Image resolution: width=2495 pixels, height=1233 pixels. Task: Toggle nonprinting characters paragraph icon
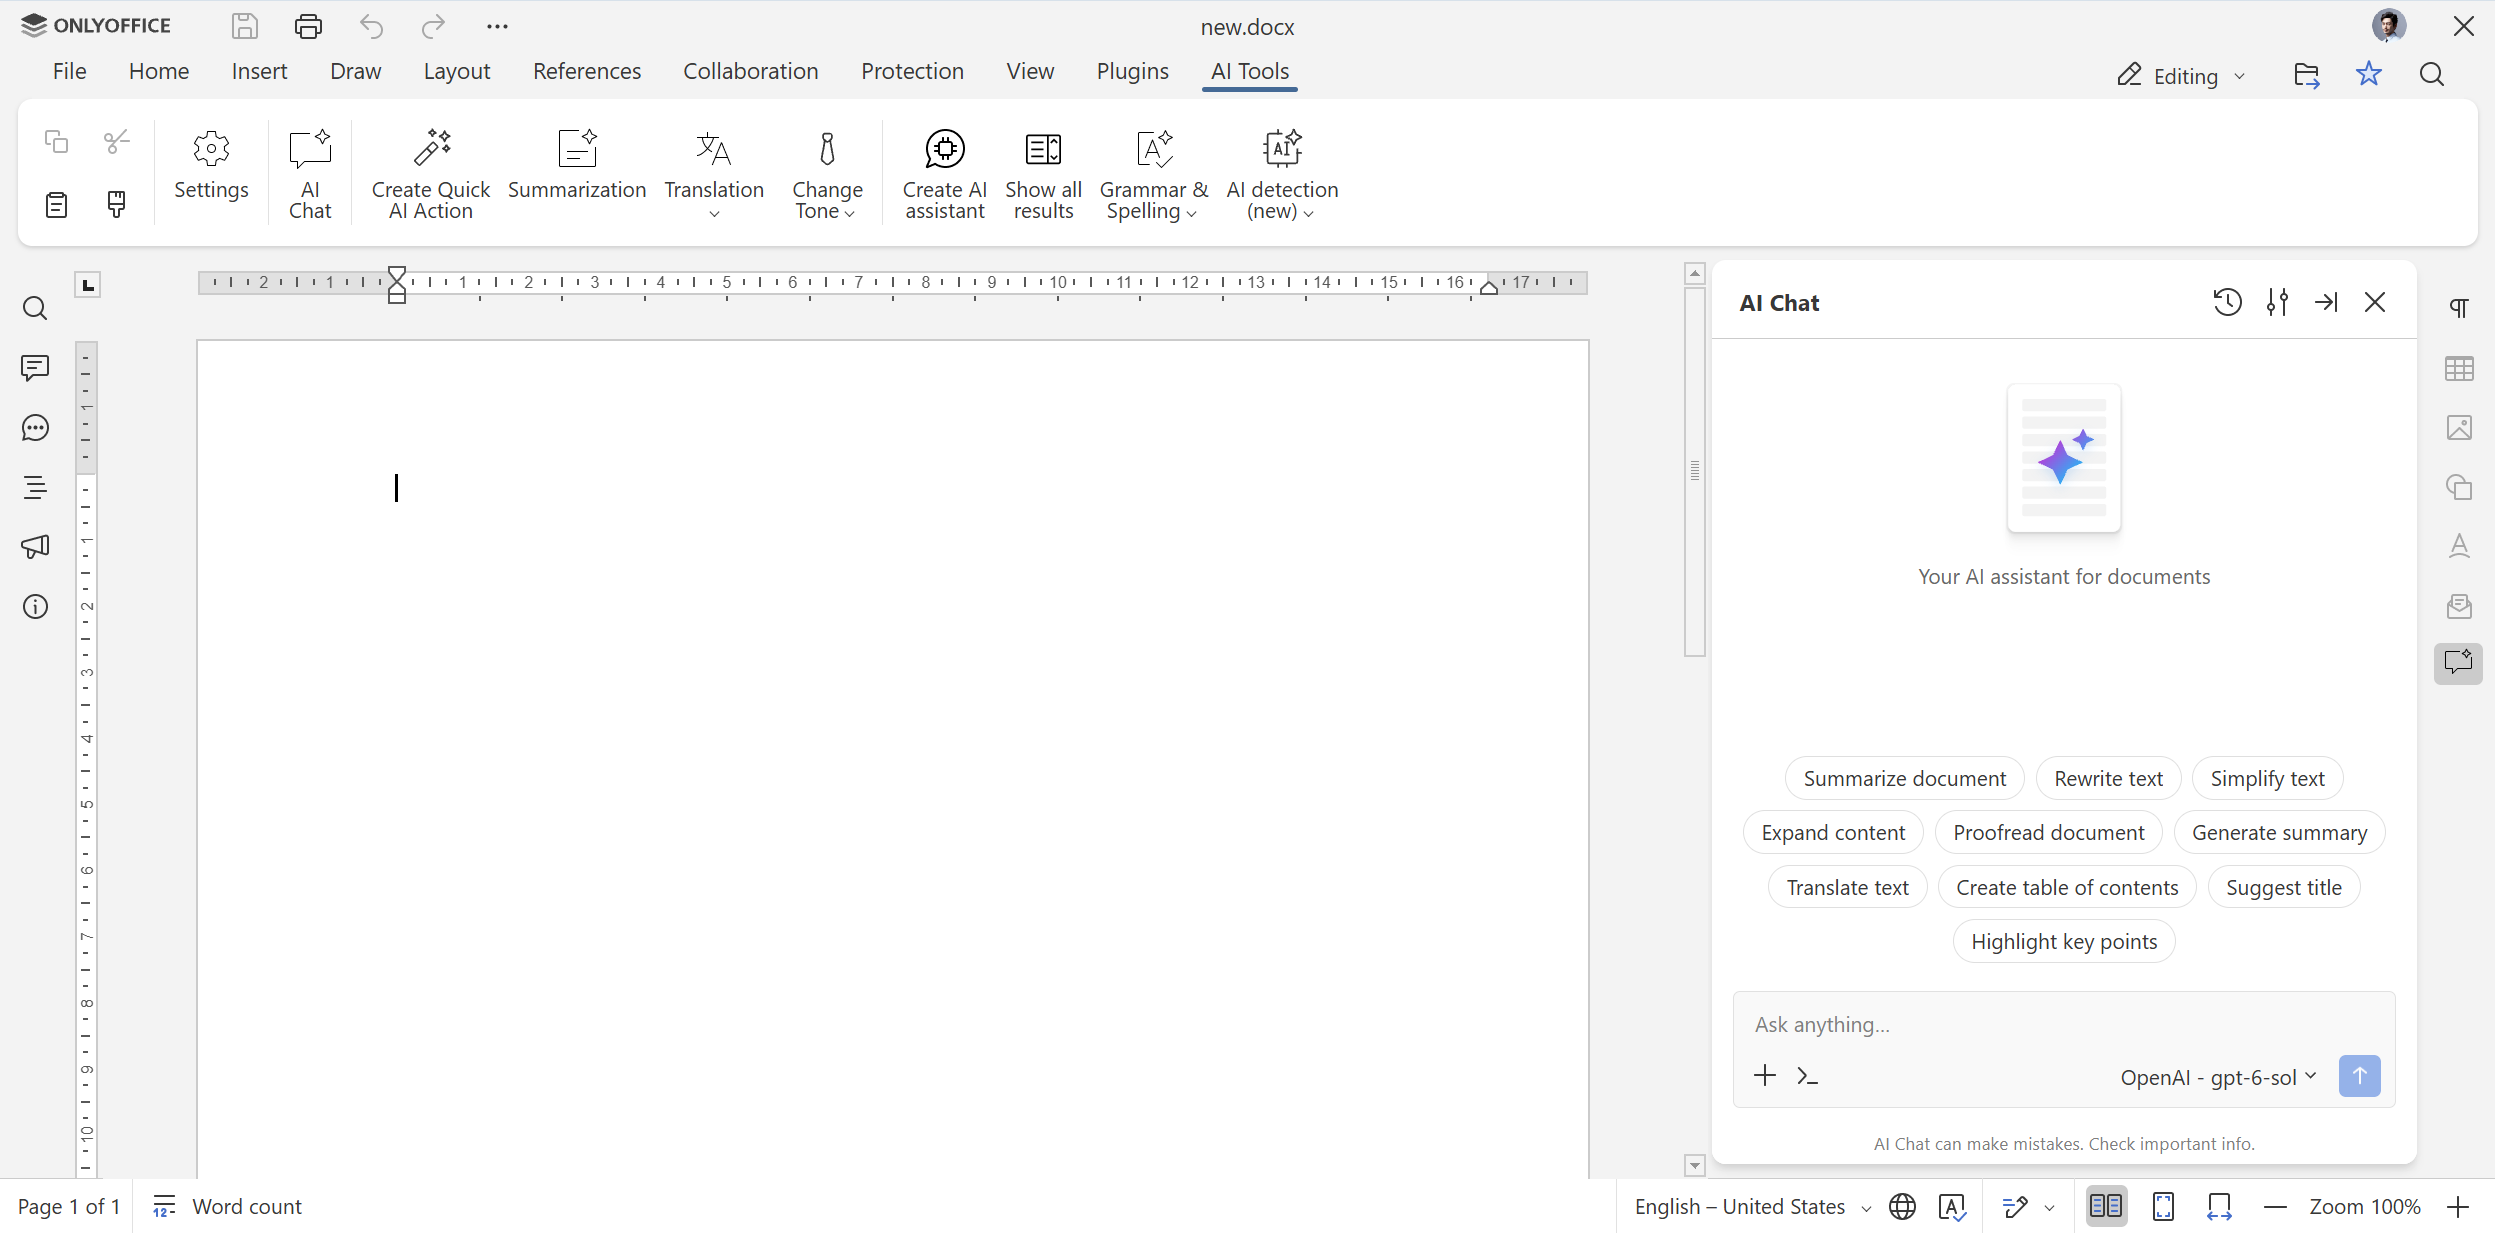coord(2459,308)
